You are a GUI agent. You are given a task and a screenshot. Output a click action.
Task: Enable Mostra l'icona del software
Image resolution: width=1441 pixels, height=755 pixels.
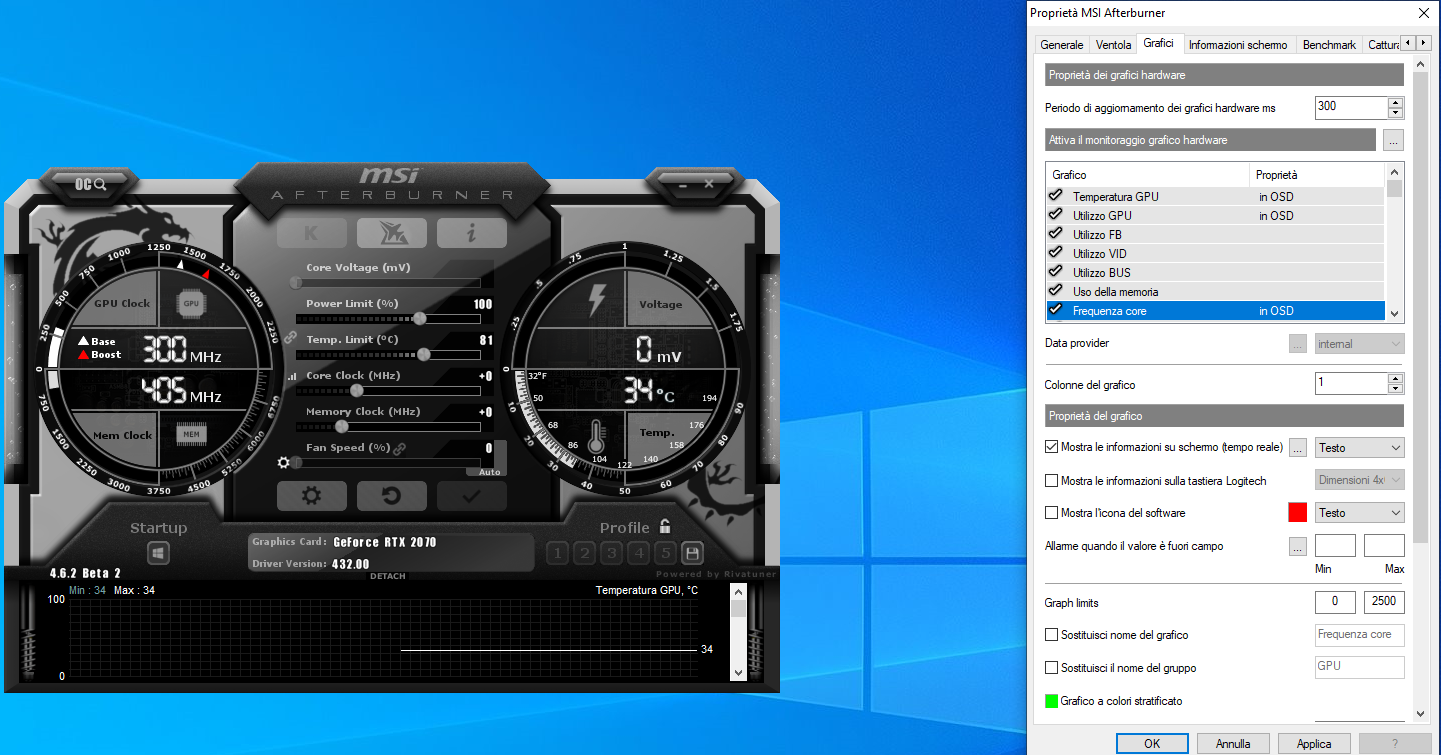tap(1051, 513)
